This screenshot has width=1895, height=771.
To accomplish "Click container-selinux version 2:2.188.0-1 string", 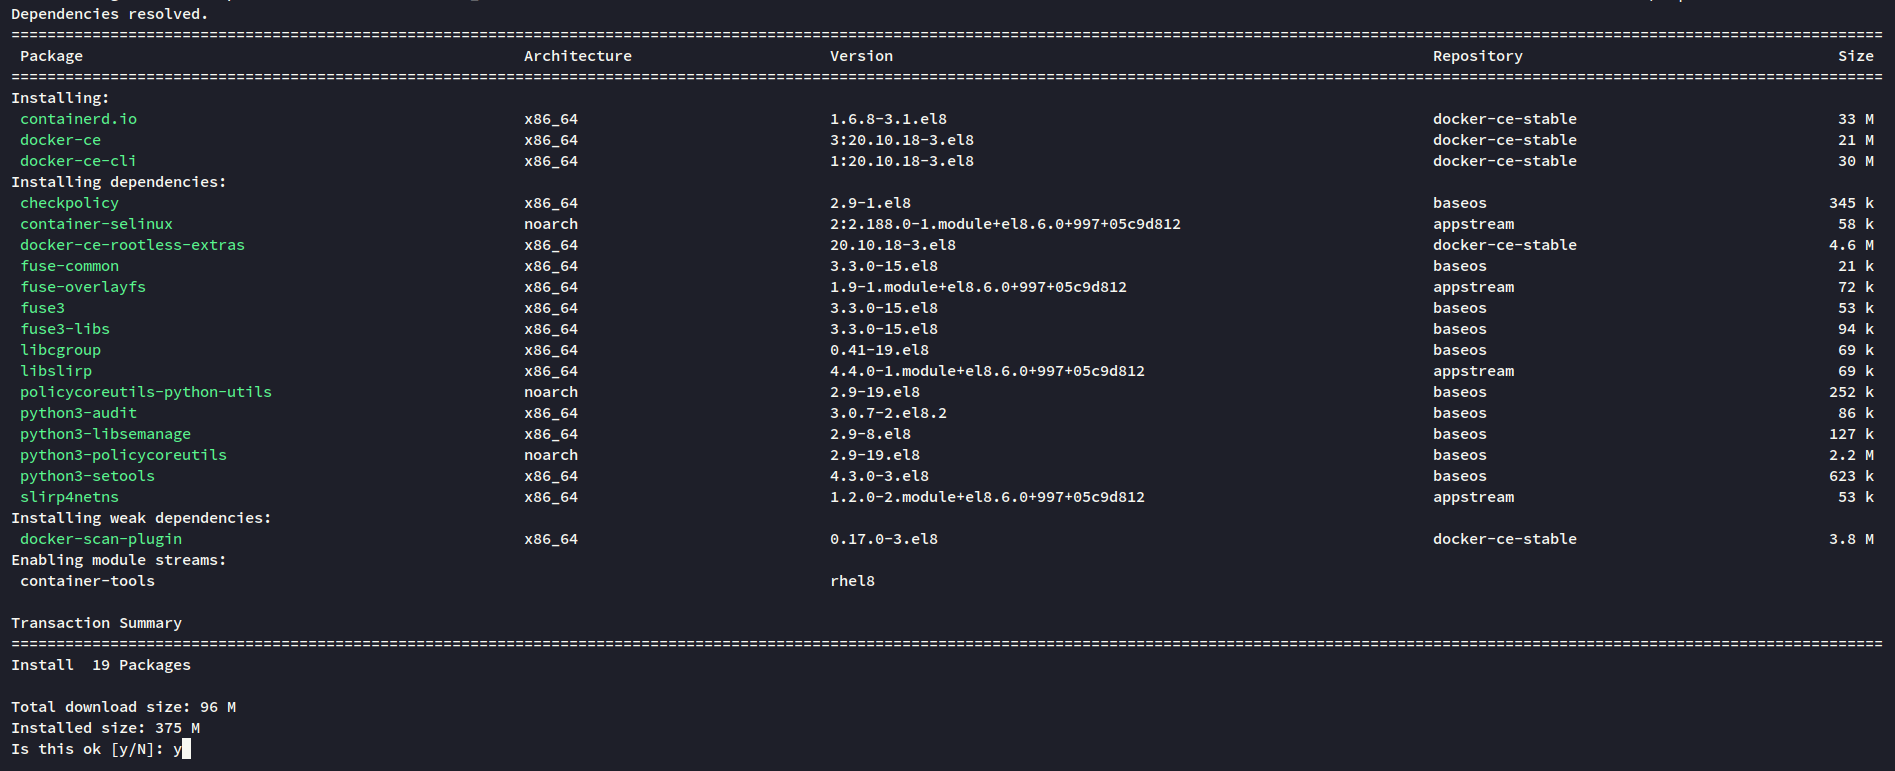I will click(1006, 224).
